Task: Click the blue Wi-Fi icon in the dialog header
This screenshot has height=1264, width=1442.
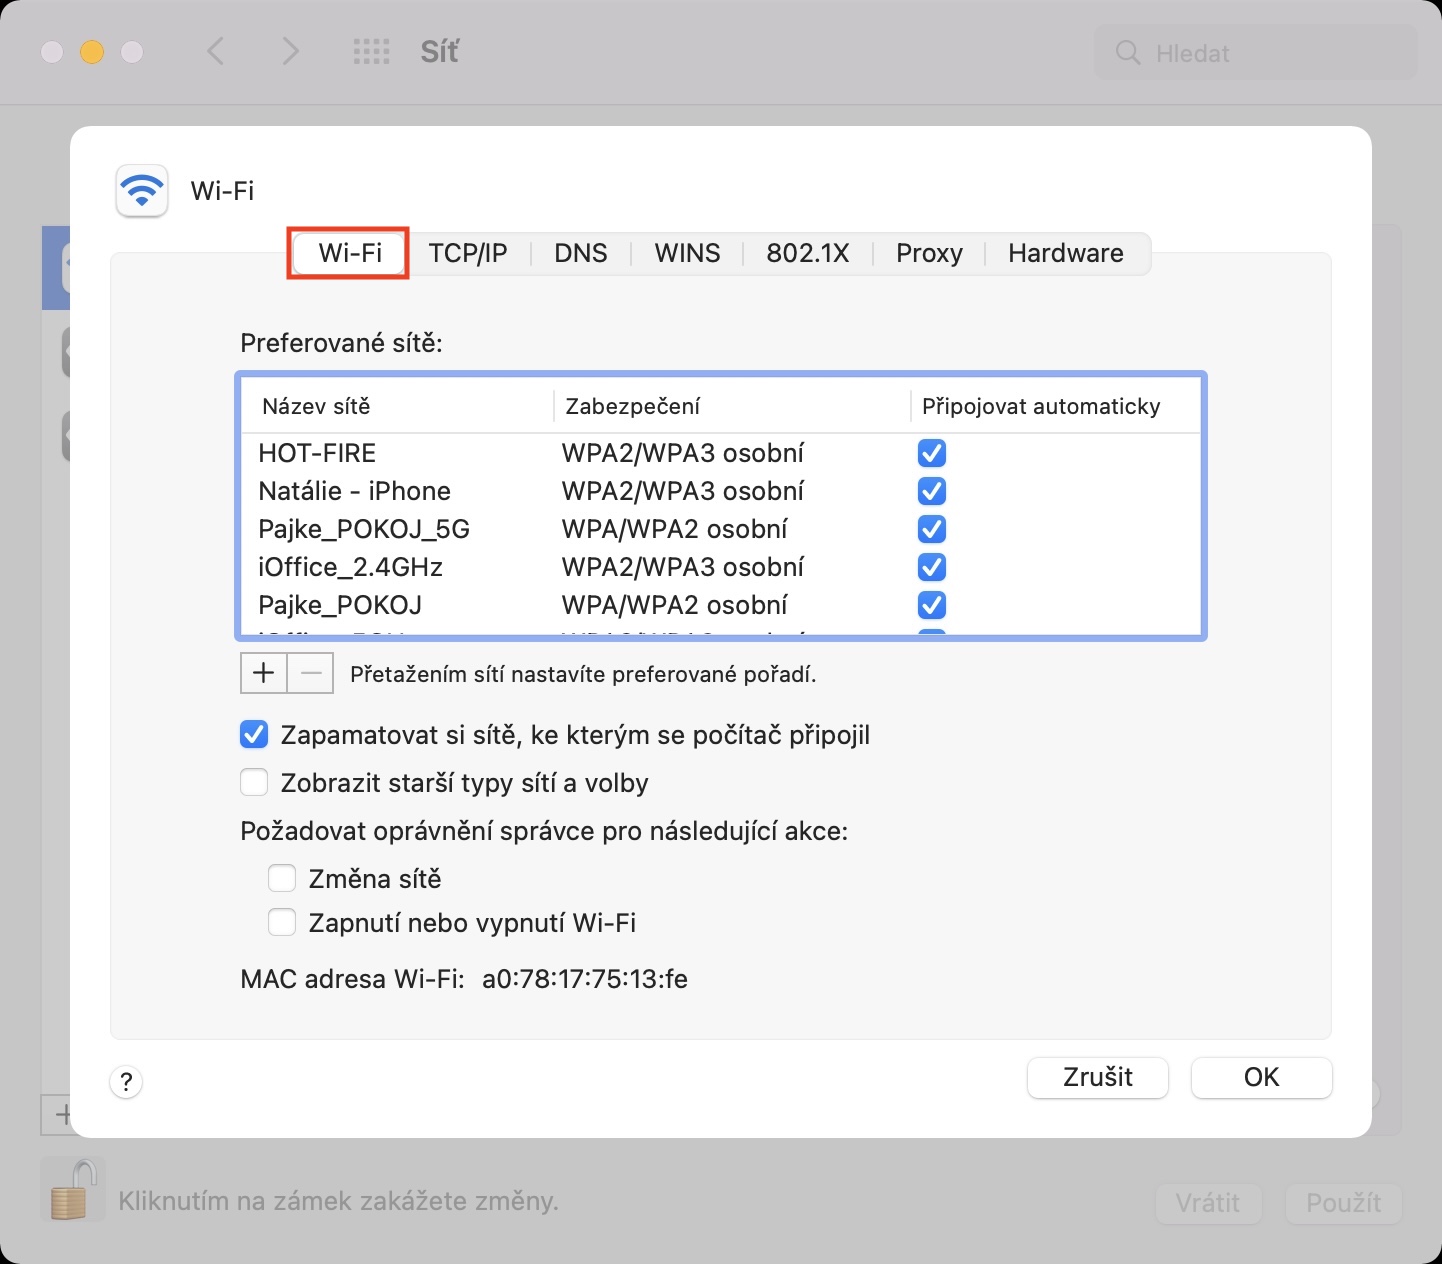Action: 142,190
